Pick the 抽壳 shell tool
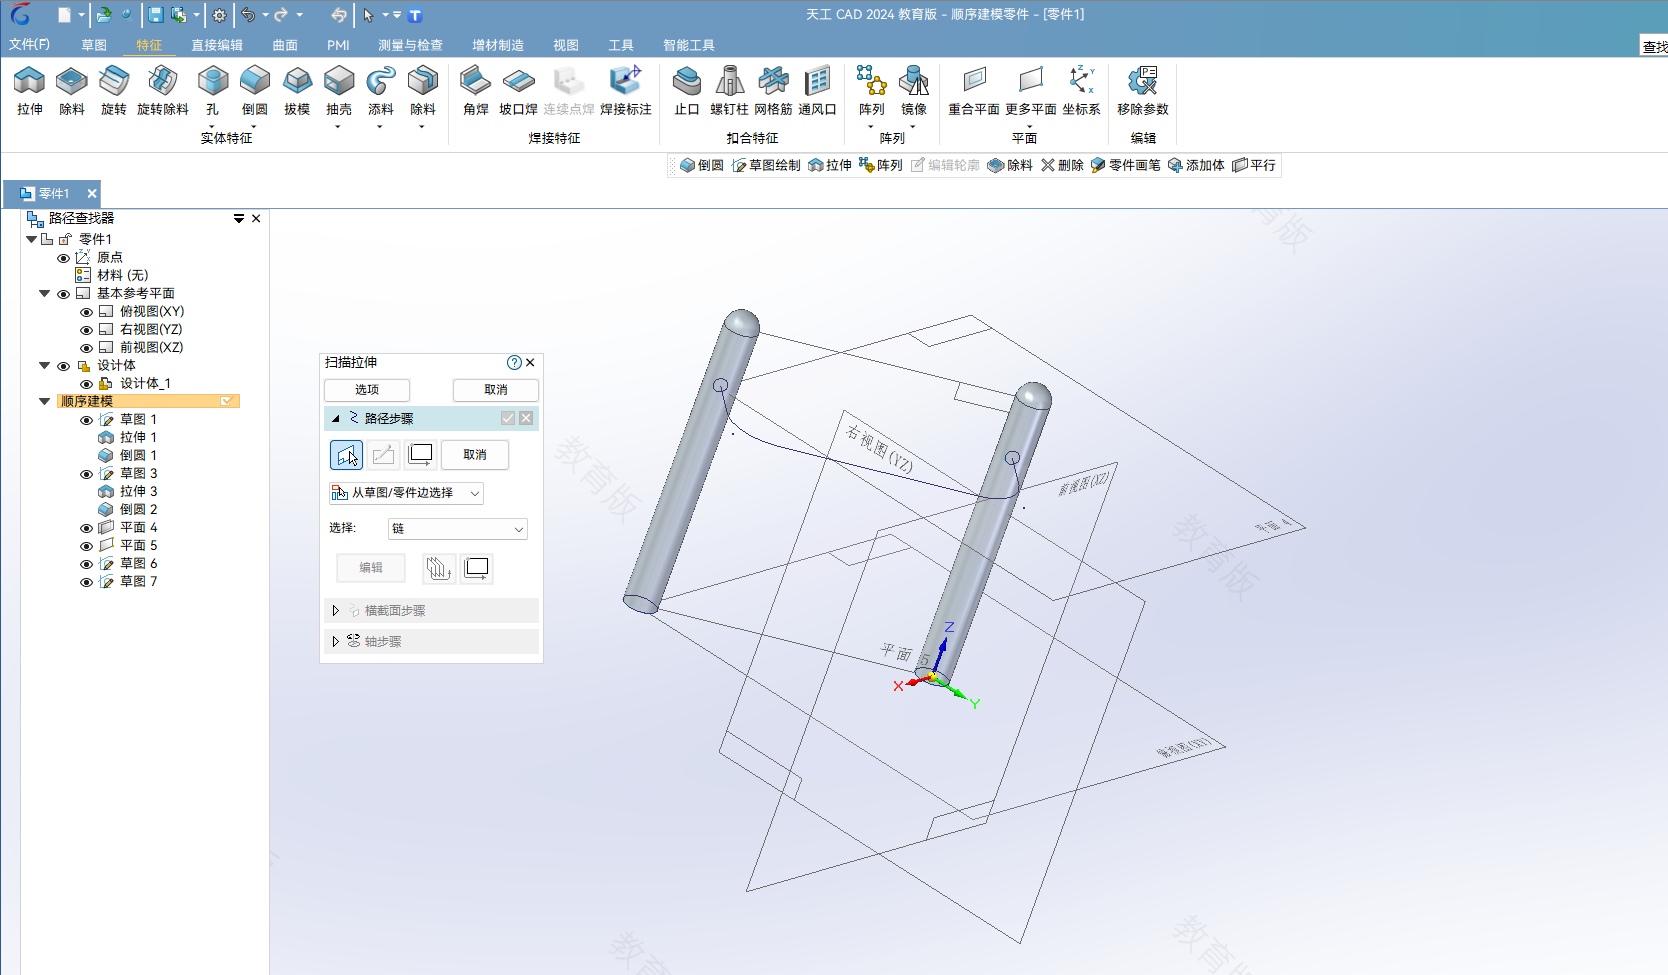This screenshot has height=975, width=1668. coord(339,91)
